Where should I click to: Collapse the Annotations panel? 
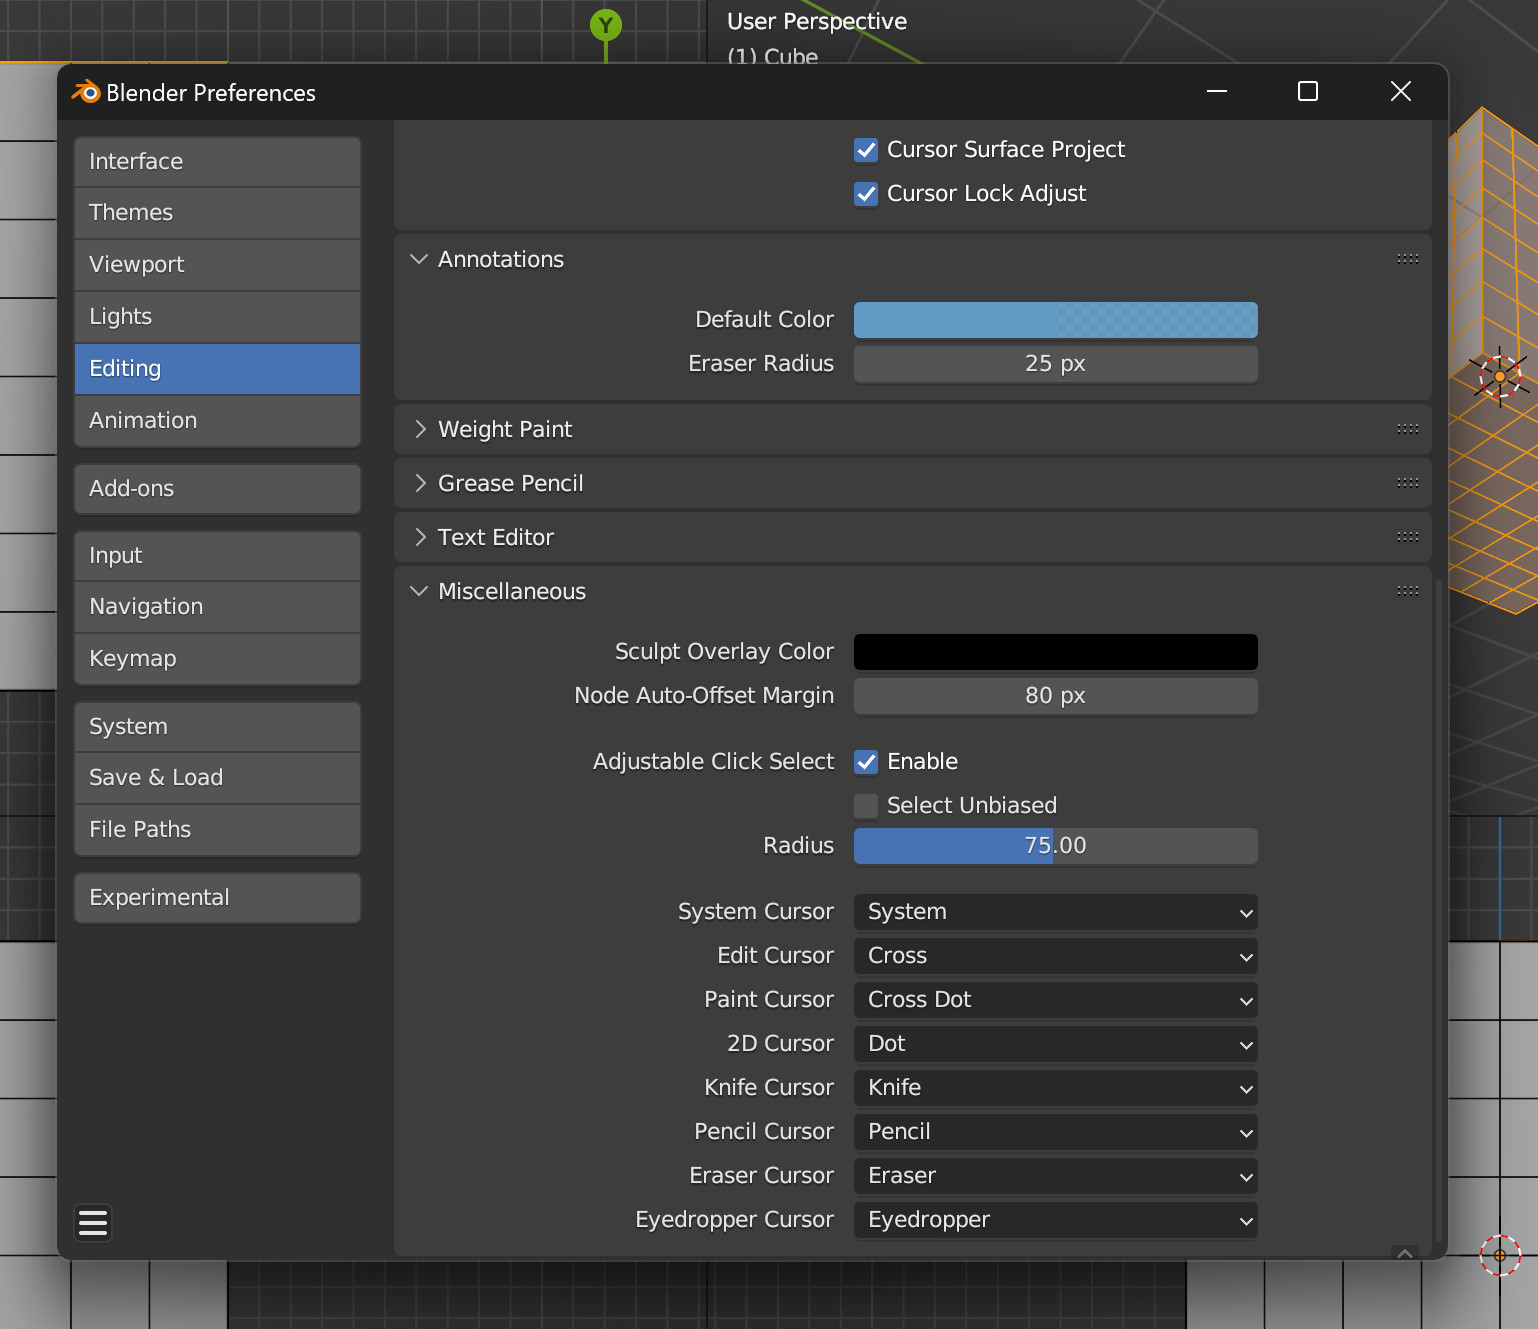click(419, 259)
